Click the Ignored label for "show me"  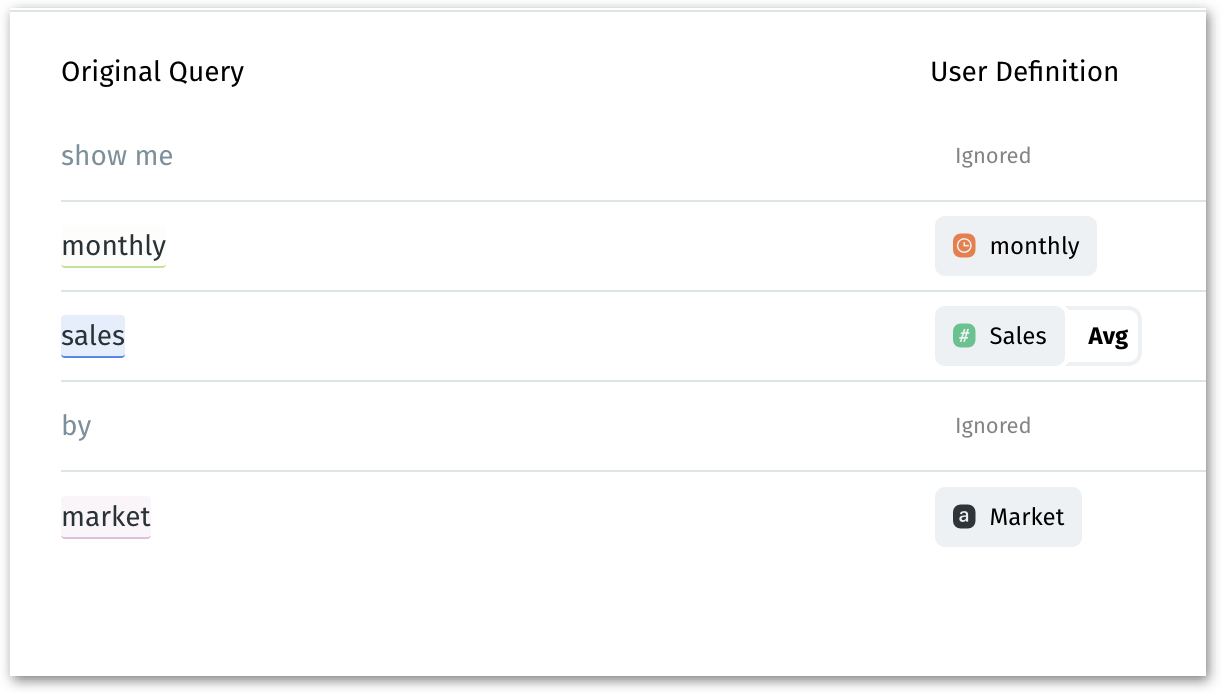tap(992, 156)
